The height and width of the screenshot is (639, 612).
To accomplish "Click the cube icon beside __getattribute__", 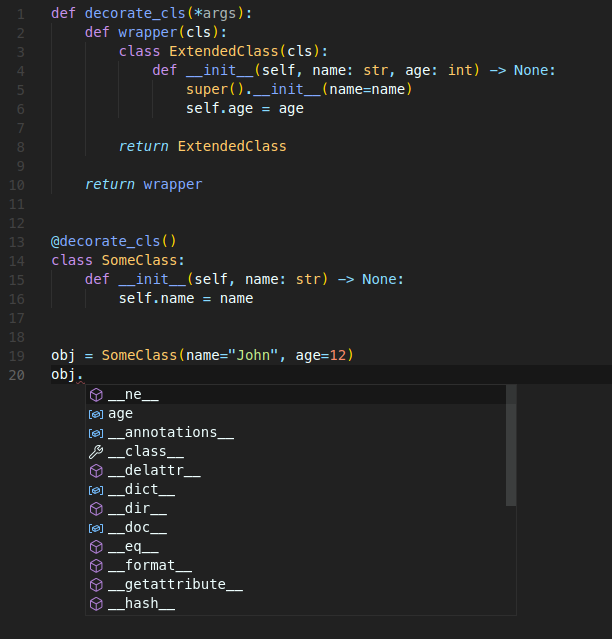I will (x=96, y=585).
